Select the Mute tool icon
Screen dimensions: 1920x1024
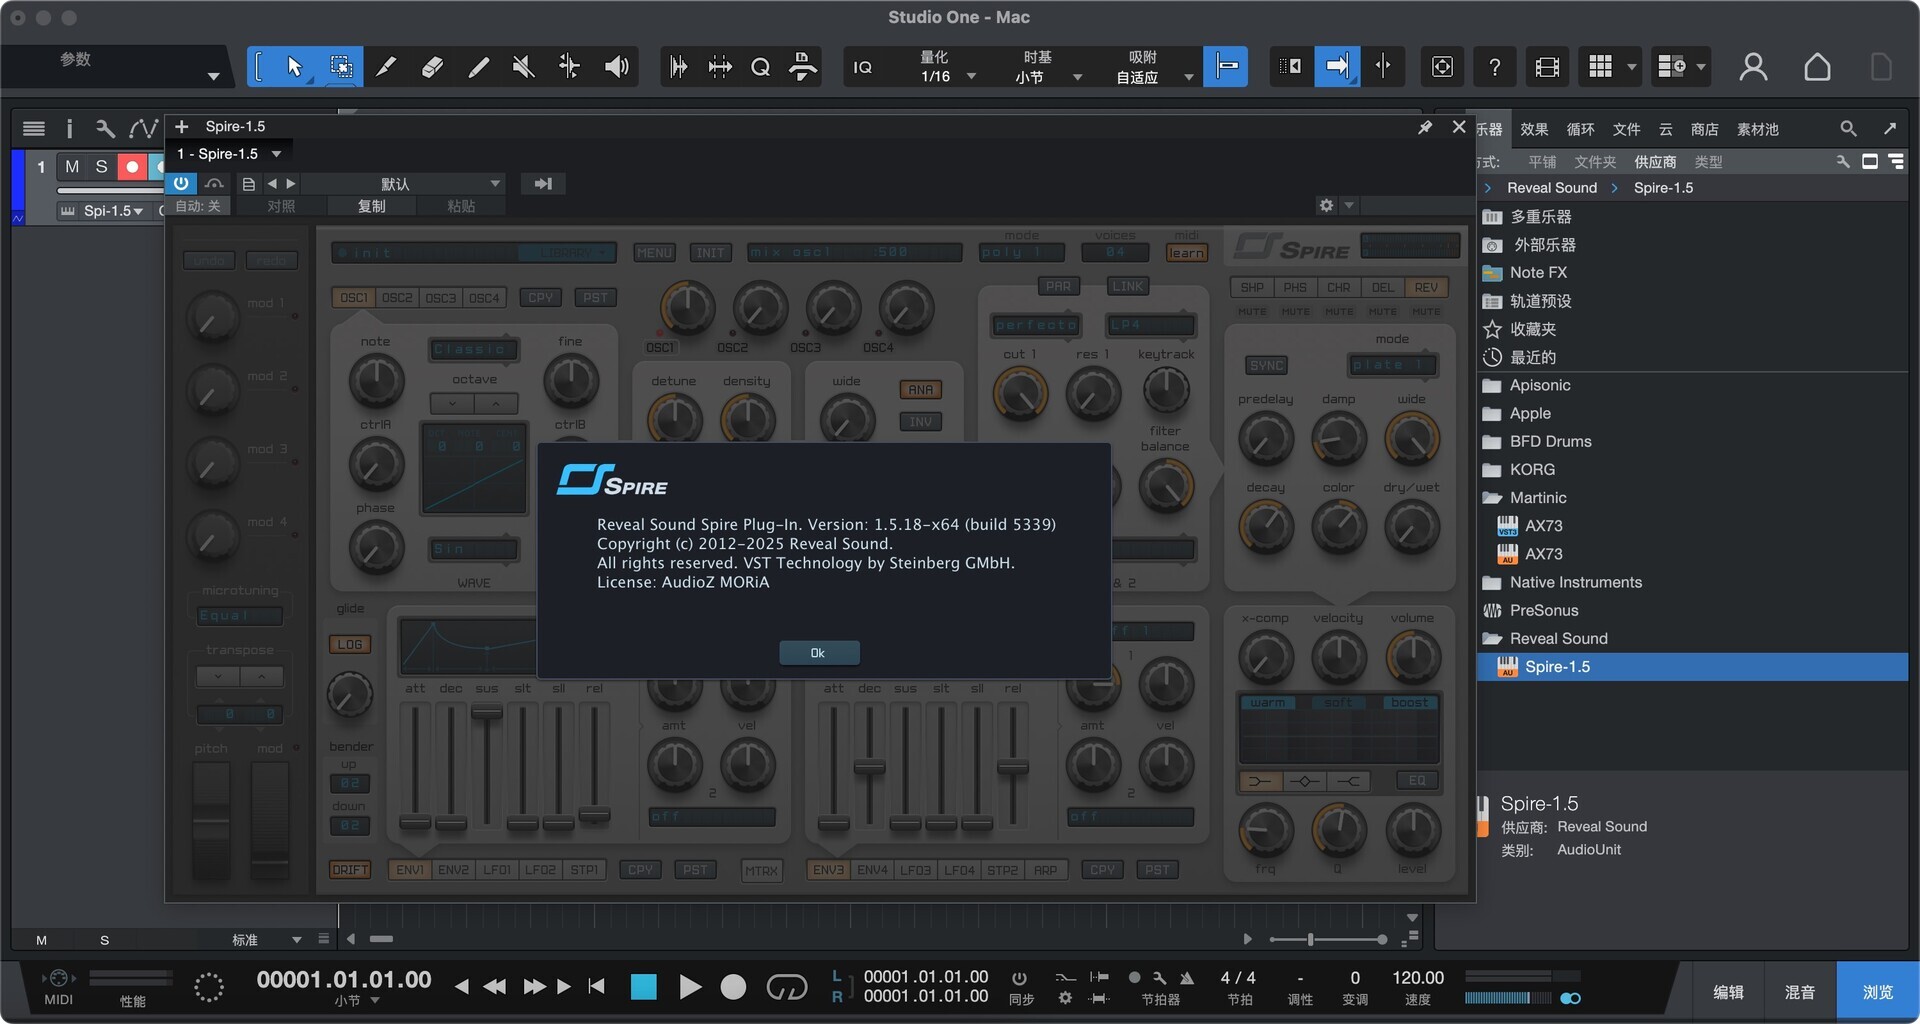(523, 67)
